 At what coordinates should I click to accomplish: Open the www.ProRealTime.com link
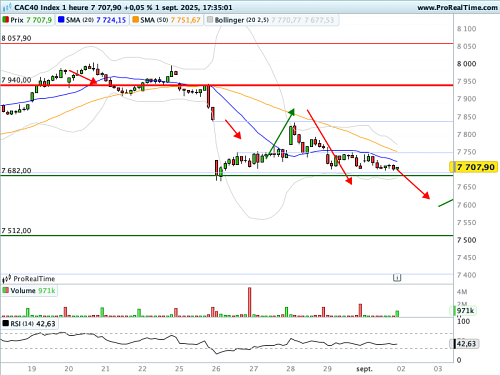click(457, 7)
